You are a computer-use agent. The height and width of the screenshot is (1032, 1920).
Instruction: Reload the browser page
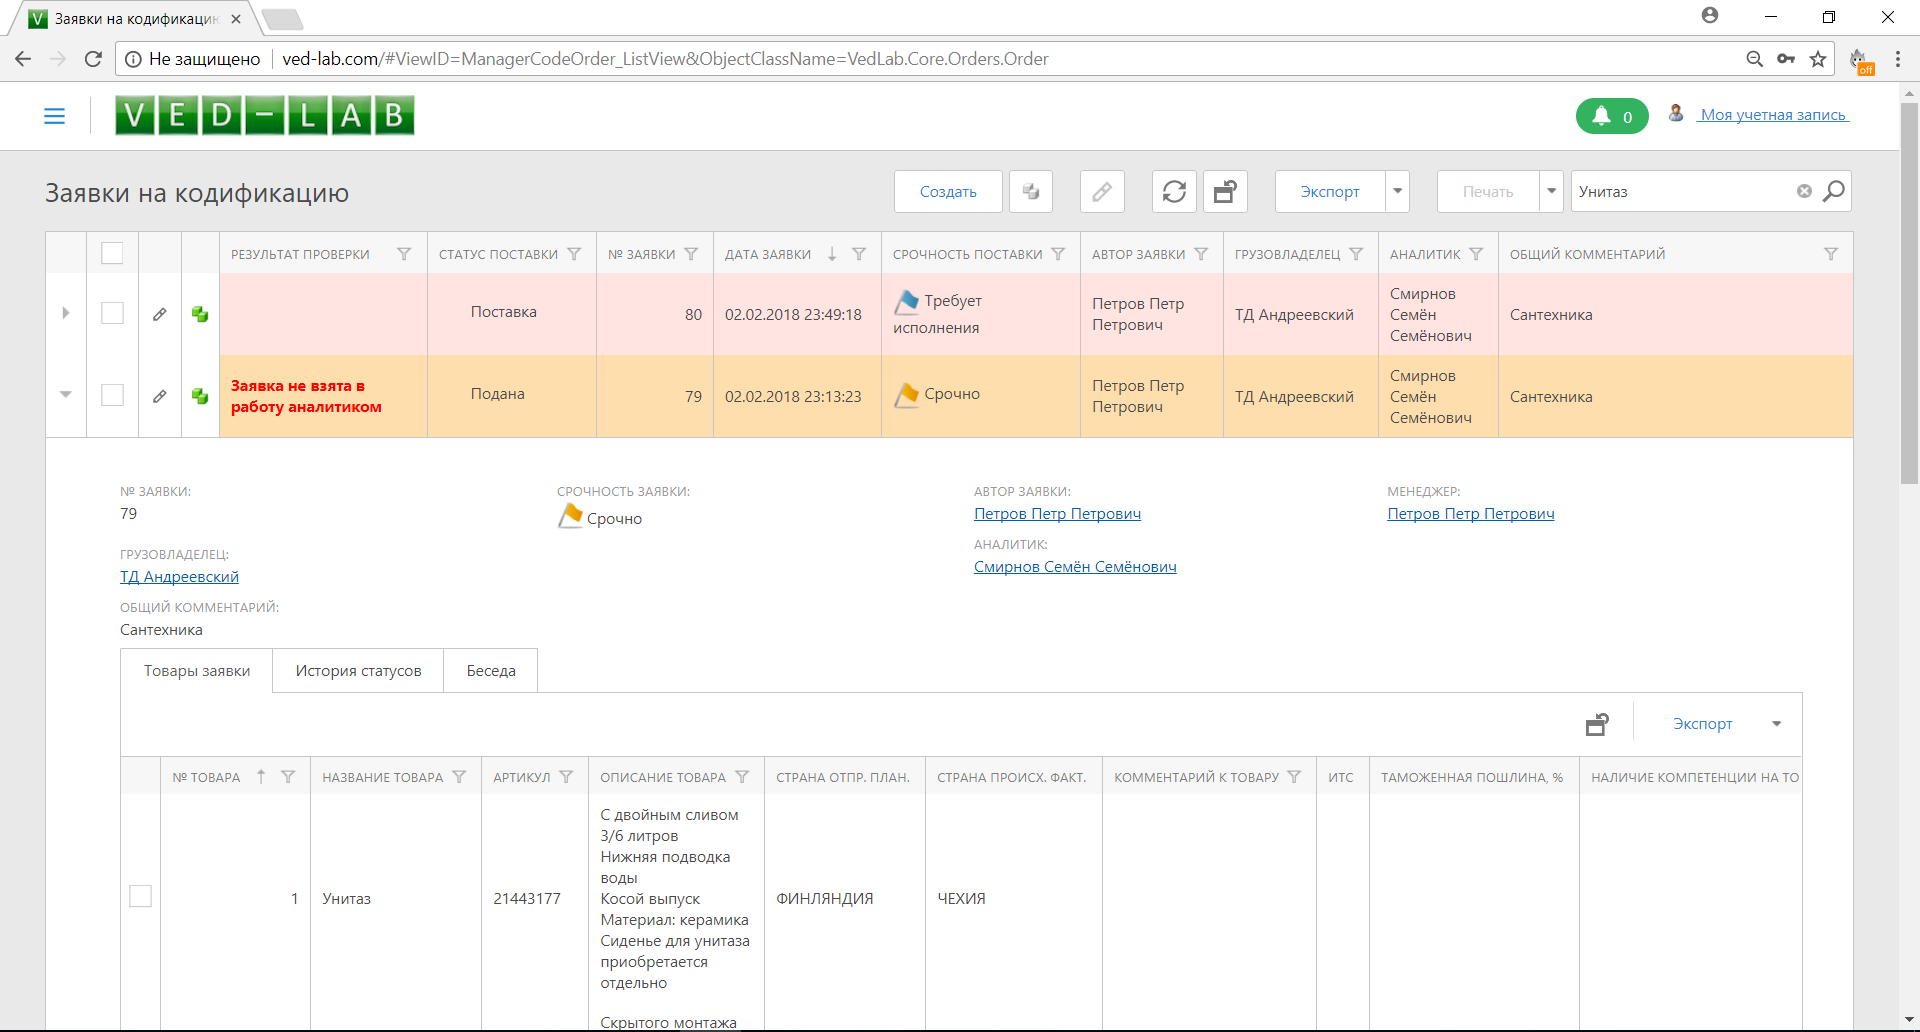pos(93,59)
